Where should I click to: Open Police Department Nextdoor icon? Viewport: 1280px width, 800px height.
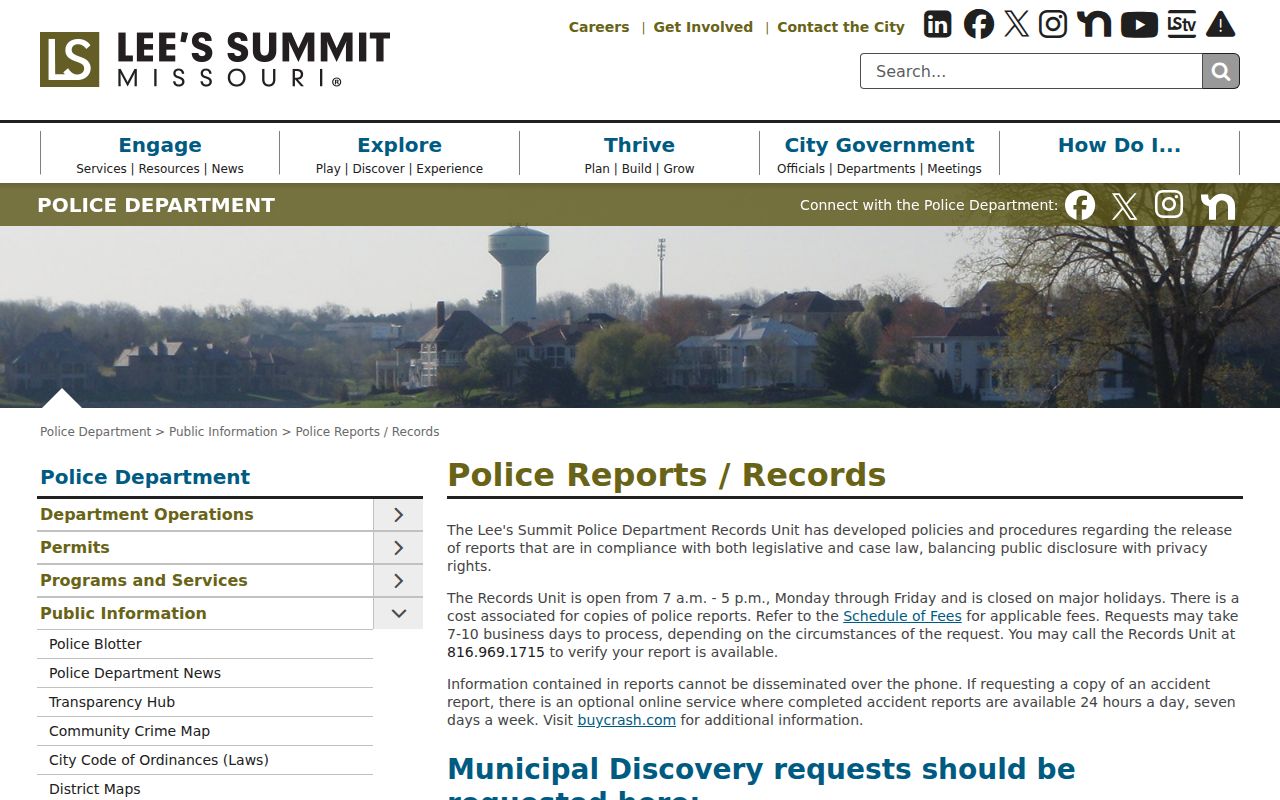(x=1218, y=206)
